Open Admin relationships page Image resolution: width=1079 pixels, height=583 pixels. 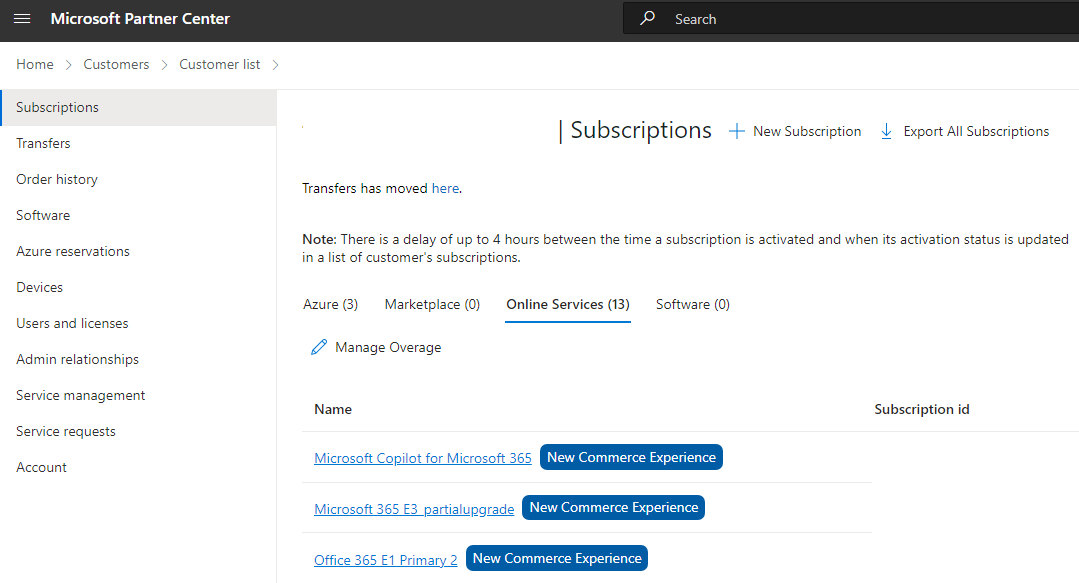138,359
